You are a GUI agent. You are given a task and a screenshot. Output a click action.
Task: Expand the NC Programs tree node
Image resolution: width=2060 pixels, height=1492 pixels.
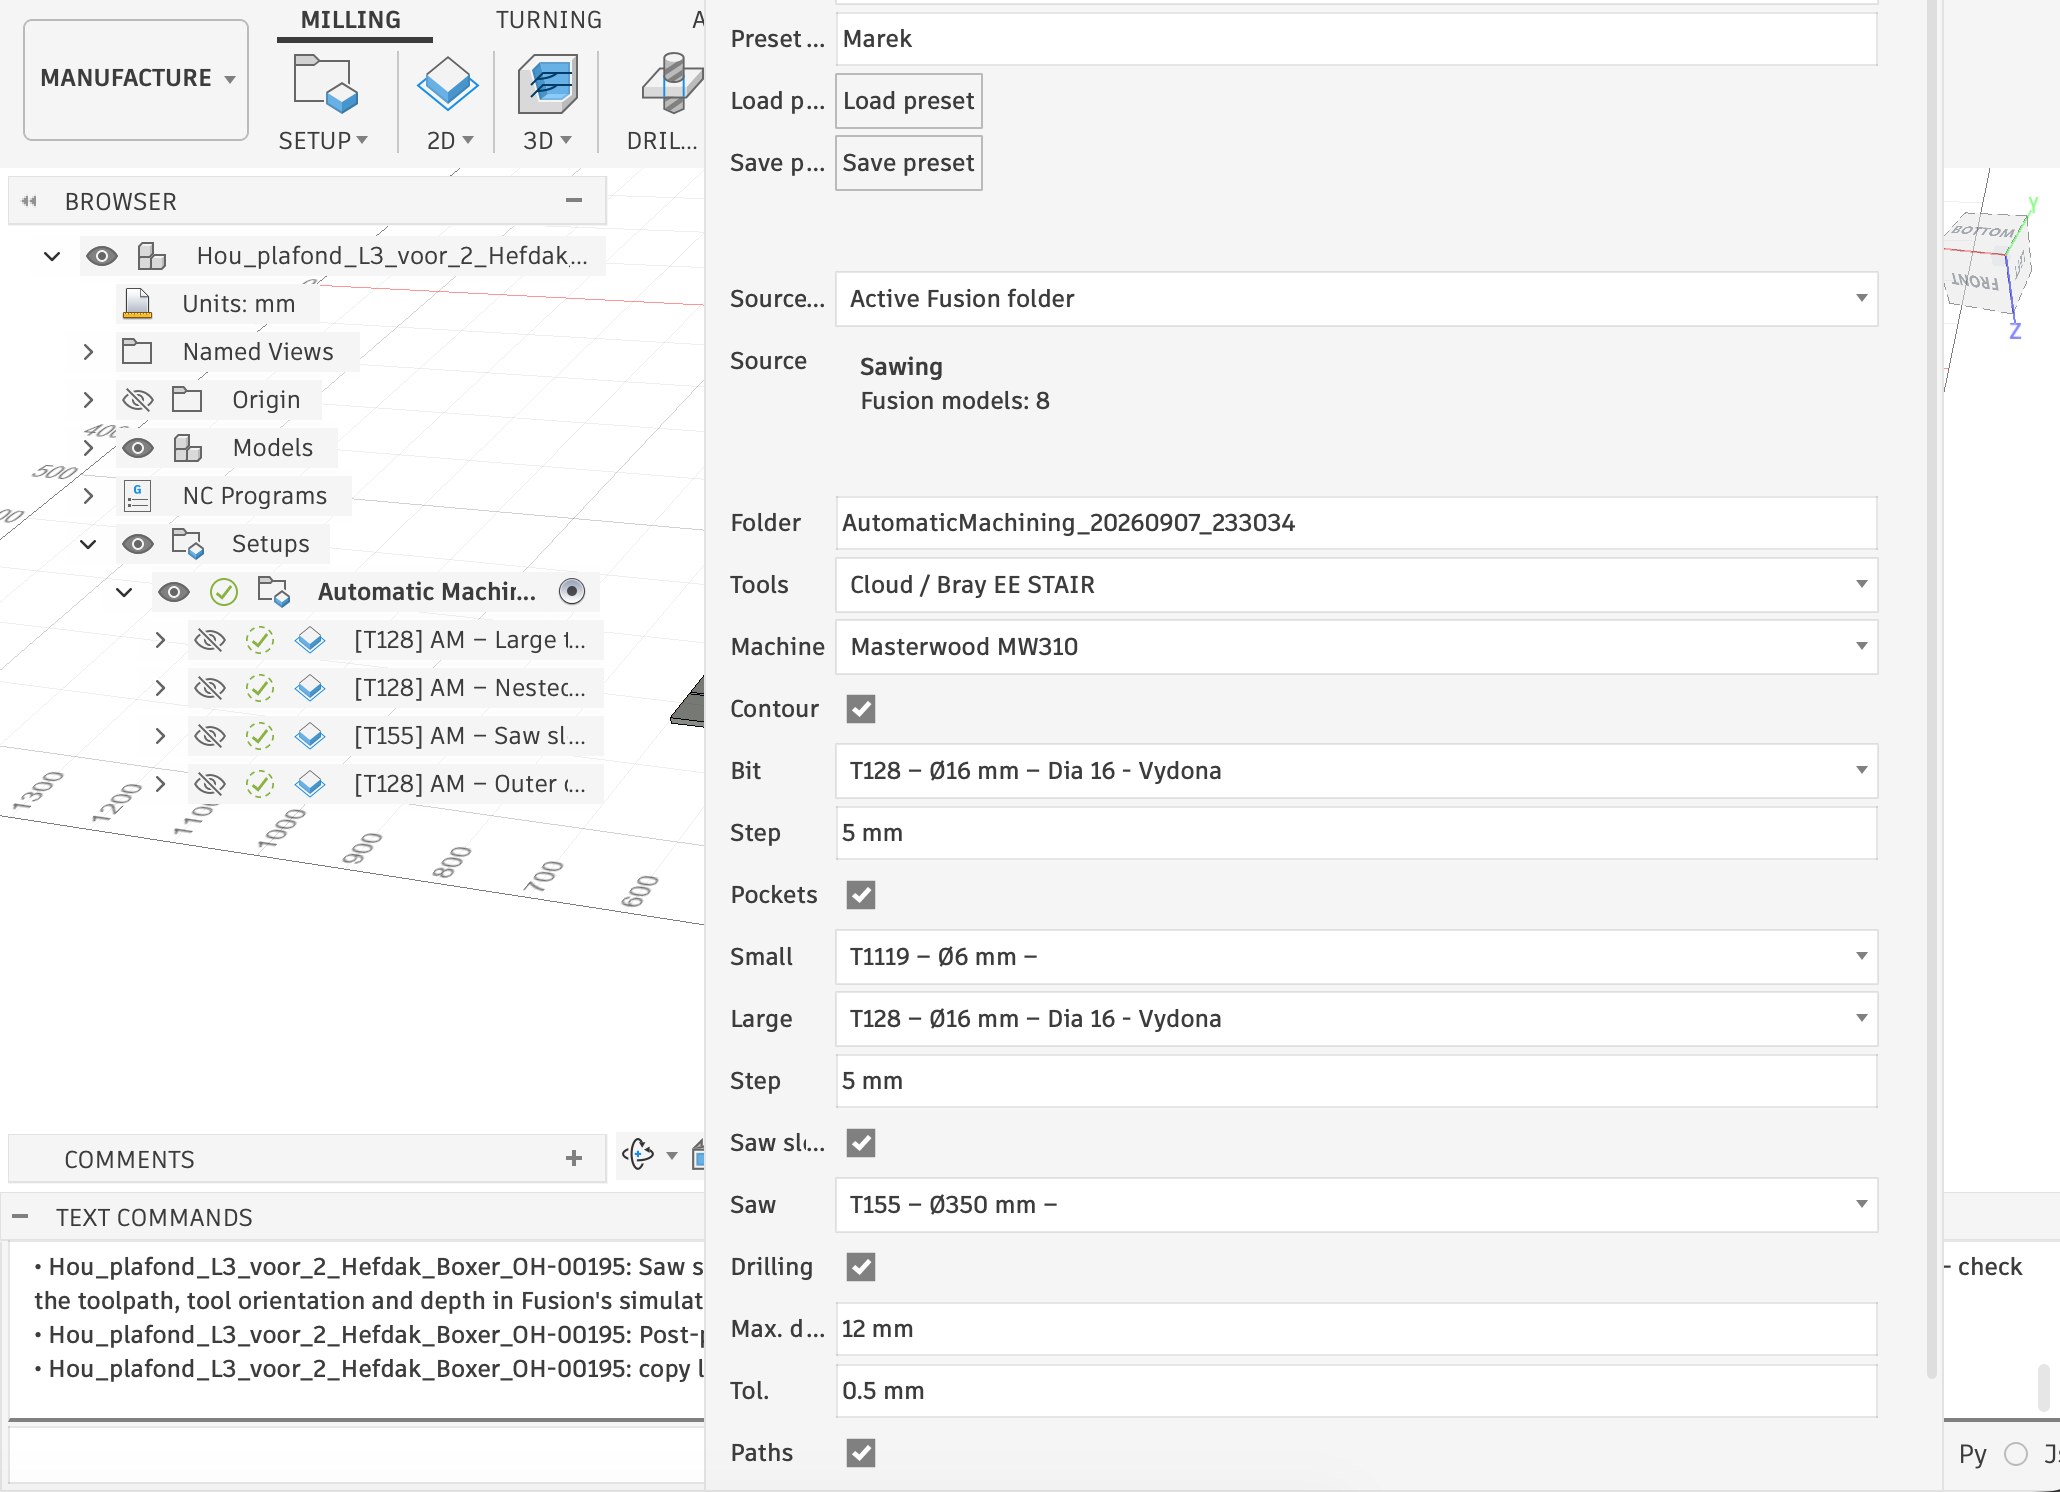pos(88,496)
